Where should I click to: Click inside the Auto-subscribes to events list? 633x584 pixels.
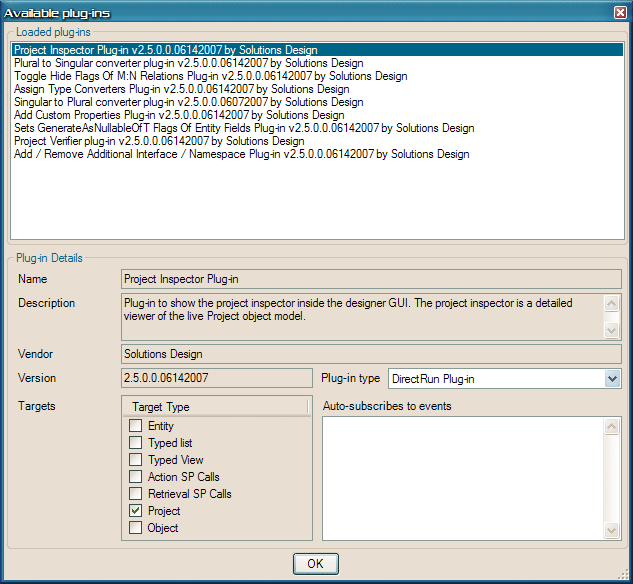pyautogui.click(x=463, y=479)
